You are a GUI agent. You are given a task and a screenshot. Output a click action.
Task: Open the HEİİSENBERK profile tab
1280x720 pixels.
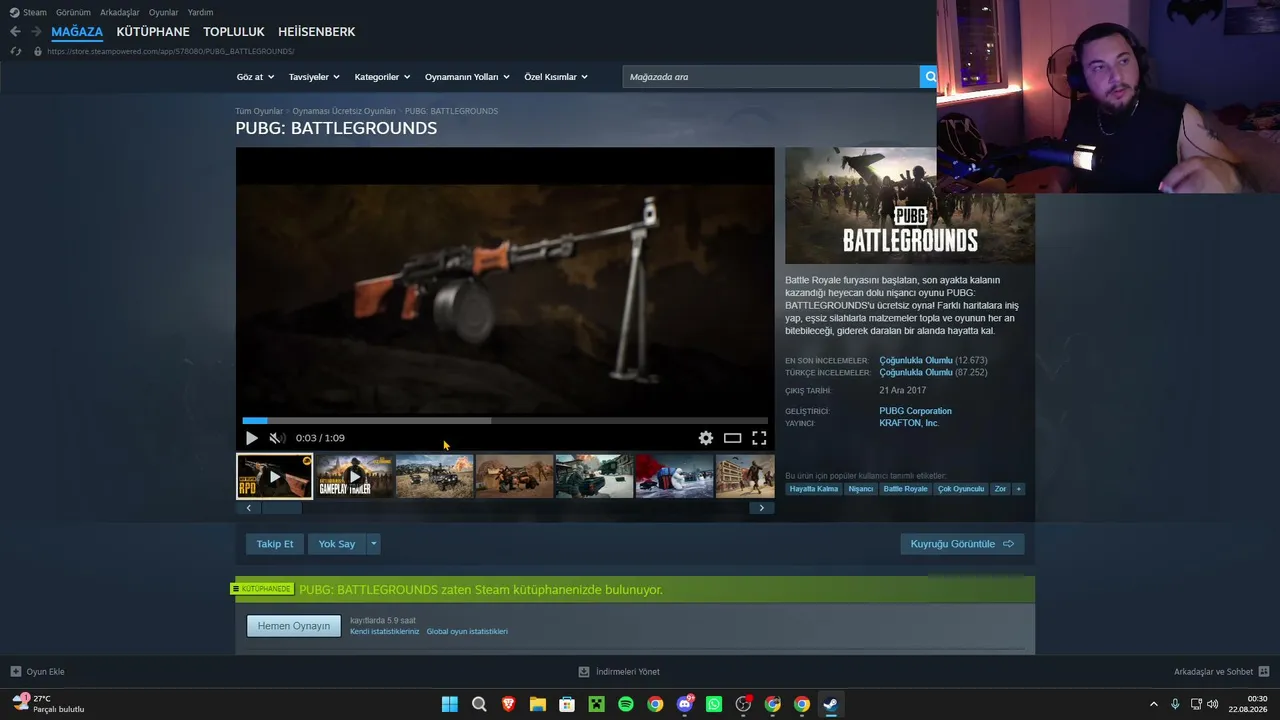(317, 32)
